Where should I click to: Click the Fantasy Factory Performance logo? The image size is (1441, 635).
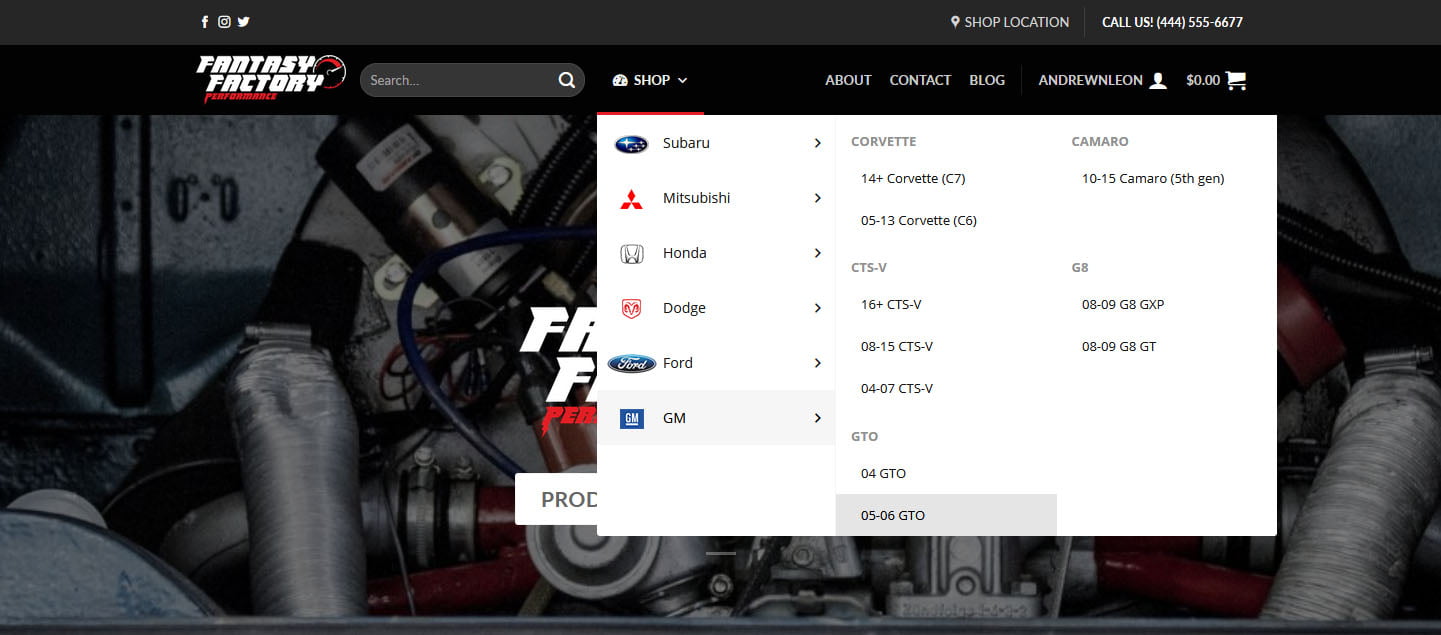271,79
